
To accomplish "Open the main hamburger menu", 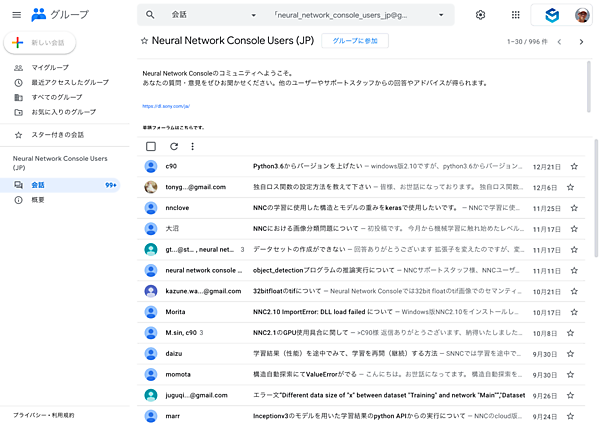I will (16, 15).
